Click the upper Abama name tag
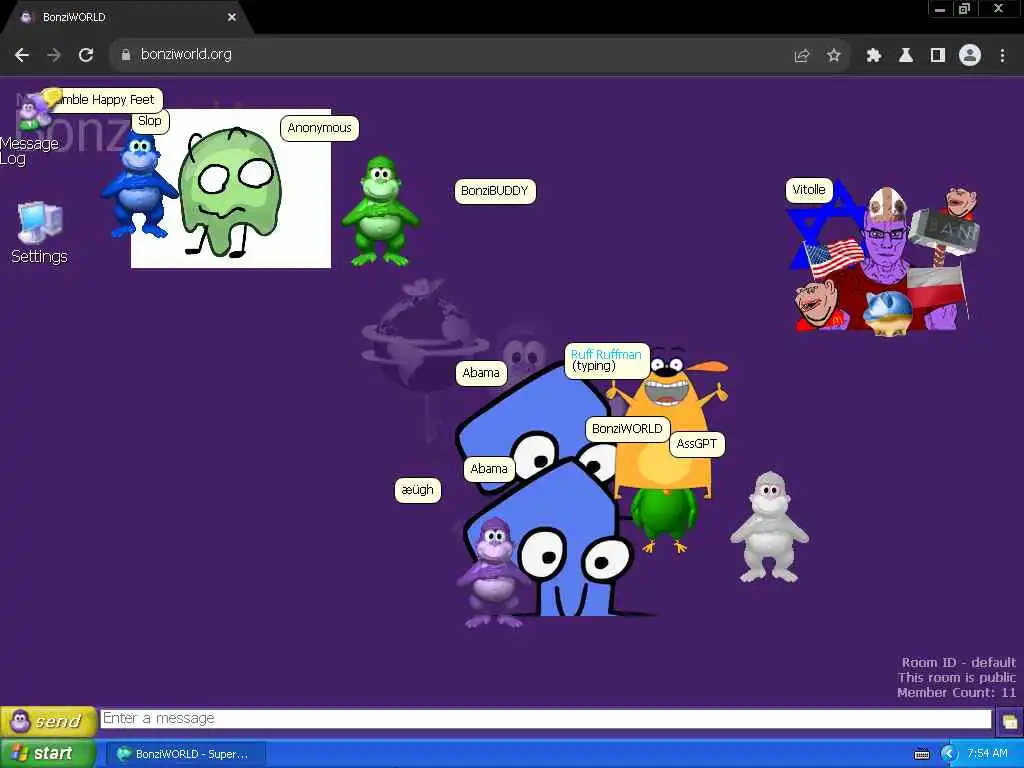 coord(481,373)
